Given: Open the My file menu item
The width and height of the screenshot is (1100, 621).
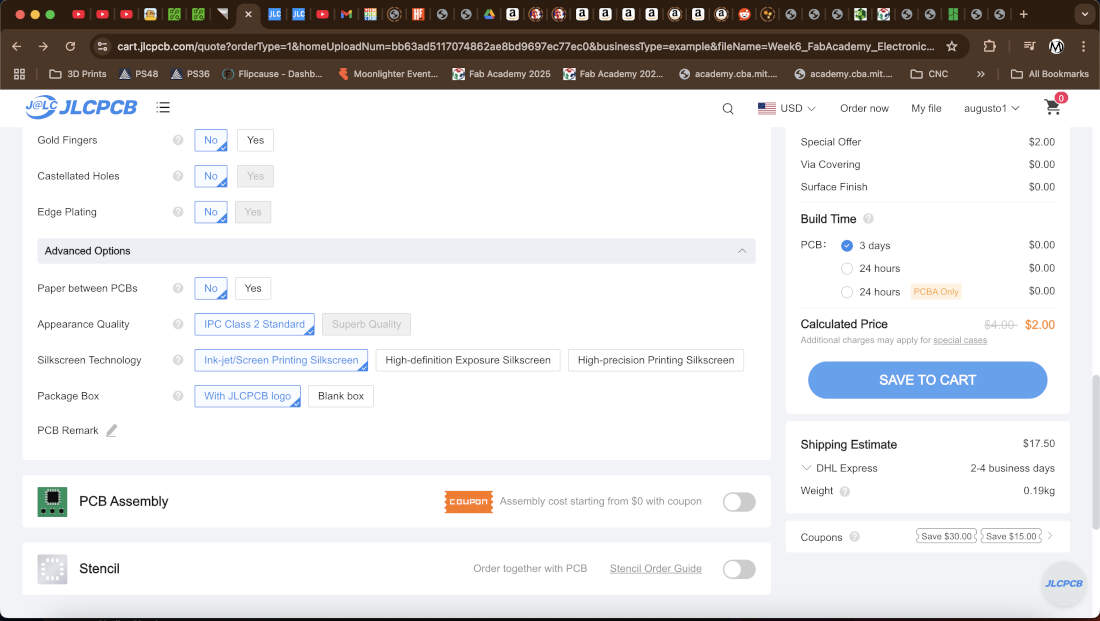Looking at the screenshot, I should (926, 108).
